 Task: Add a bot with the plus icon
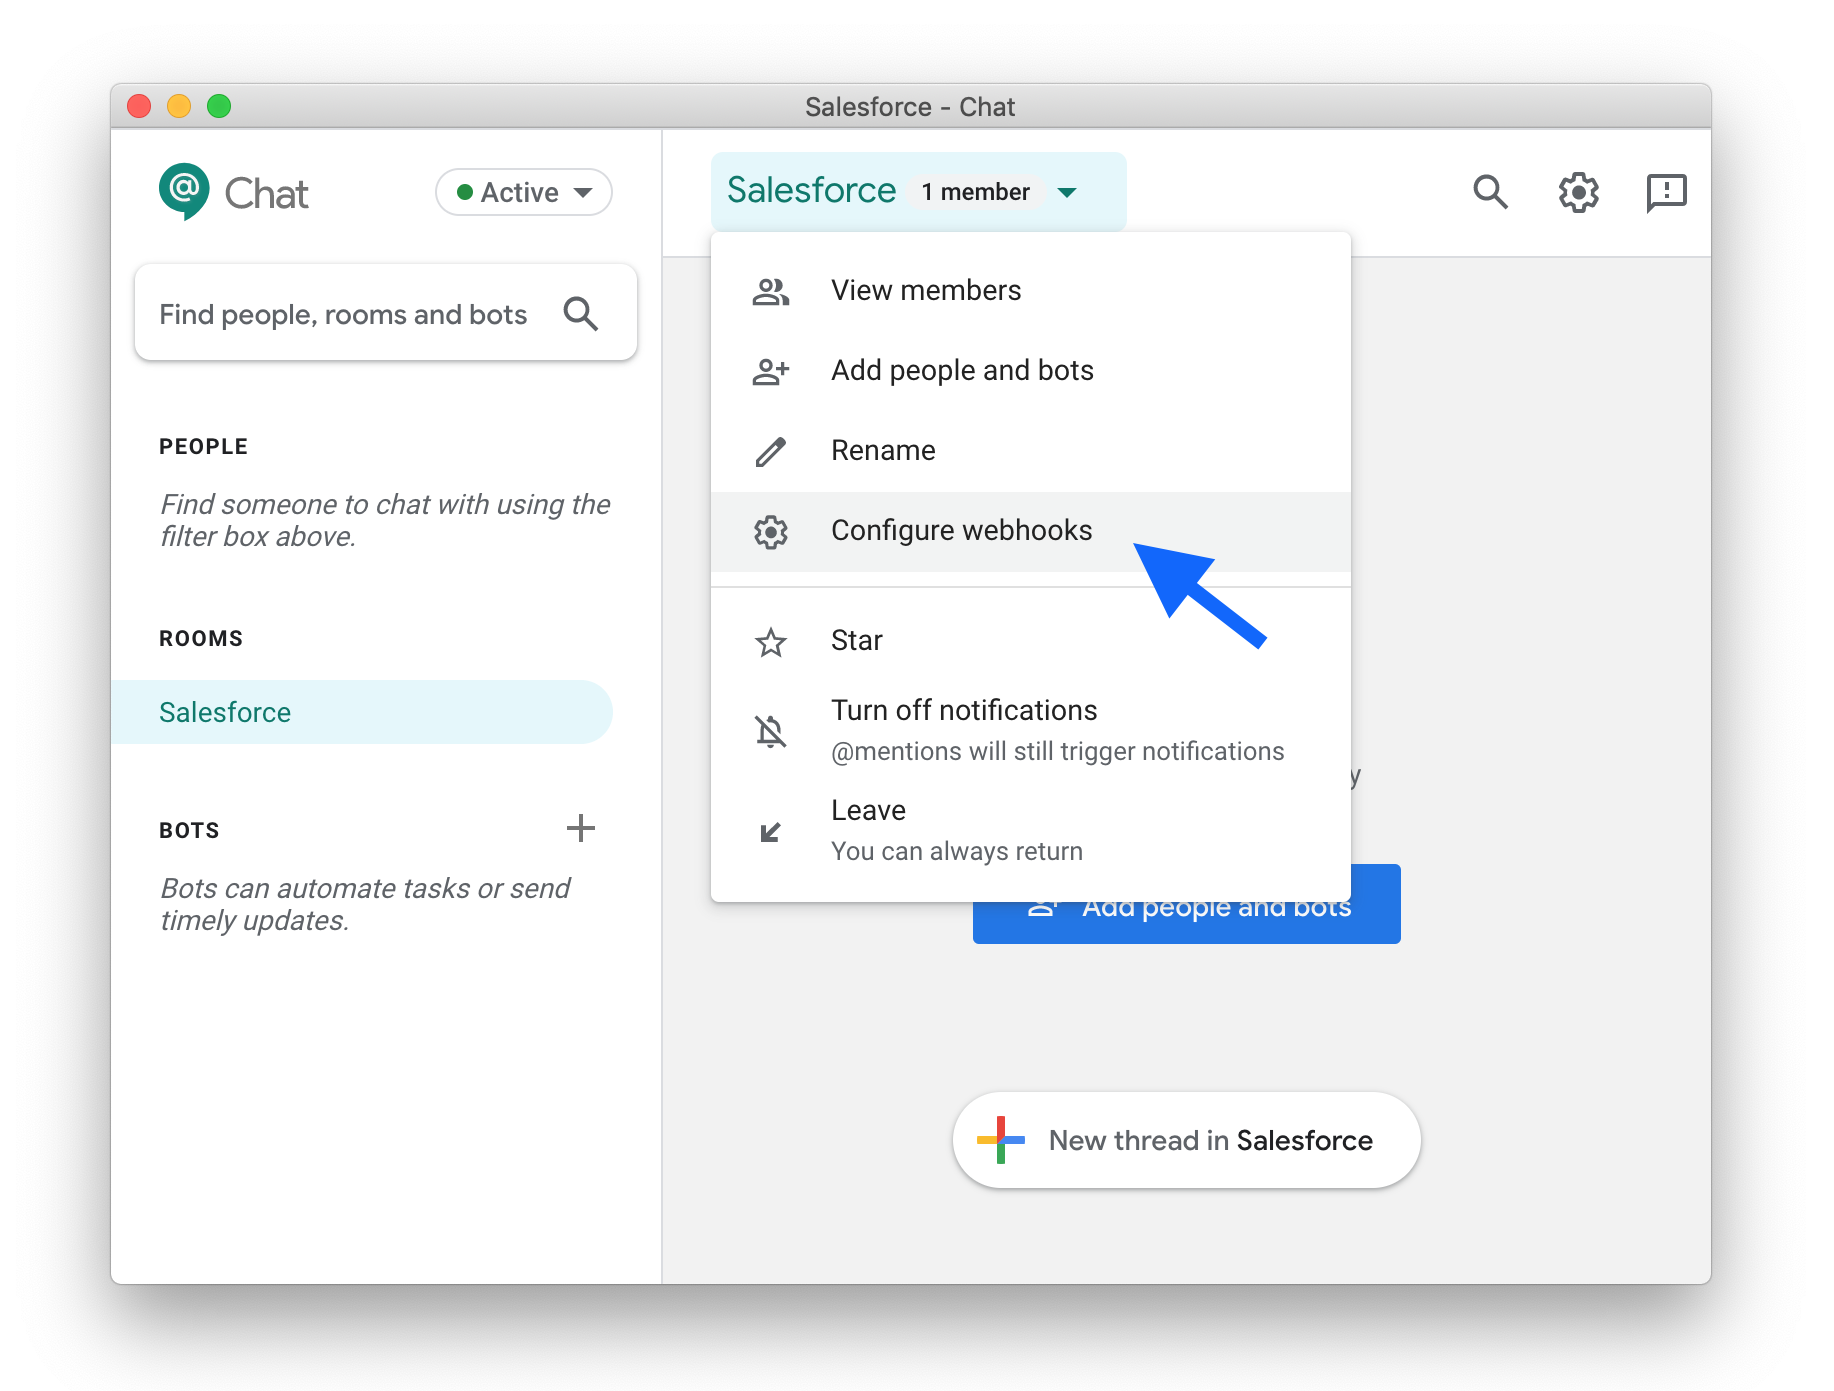(x=581, y=828)
